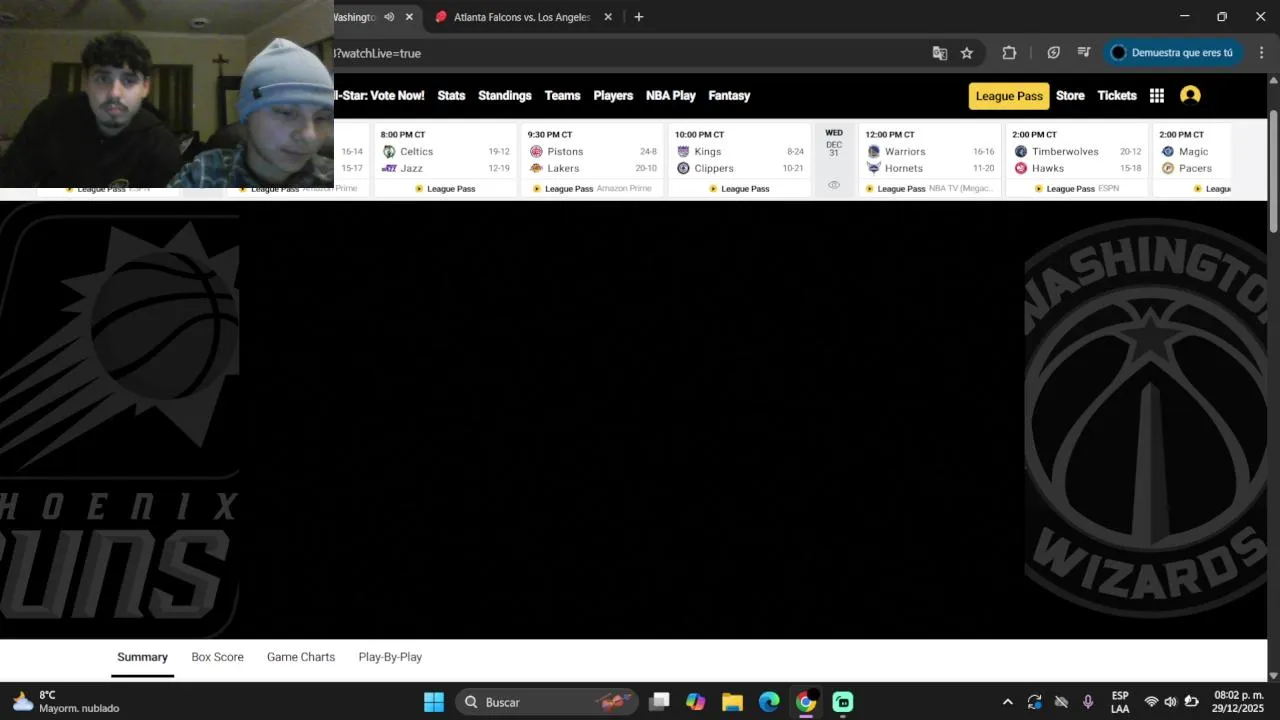Click League Pass on Warriors-Hornets card
Image resolution: width=1280 pixels, height=720 pixels.
(895, 189)
